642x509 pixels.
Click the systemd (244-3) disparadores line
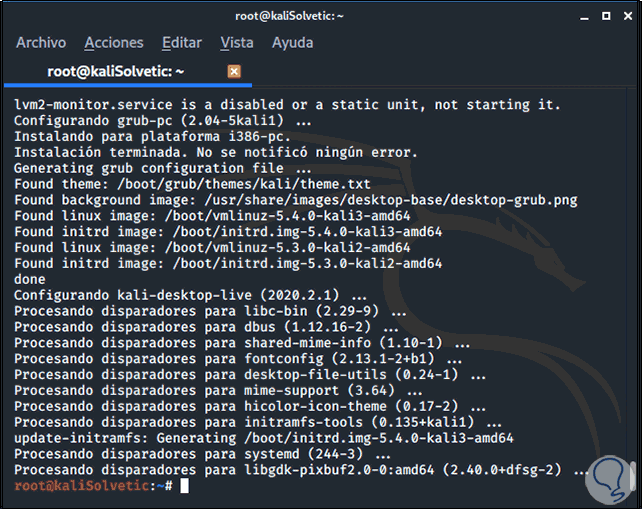pos(202,454)
